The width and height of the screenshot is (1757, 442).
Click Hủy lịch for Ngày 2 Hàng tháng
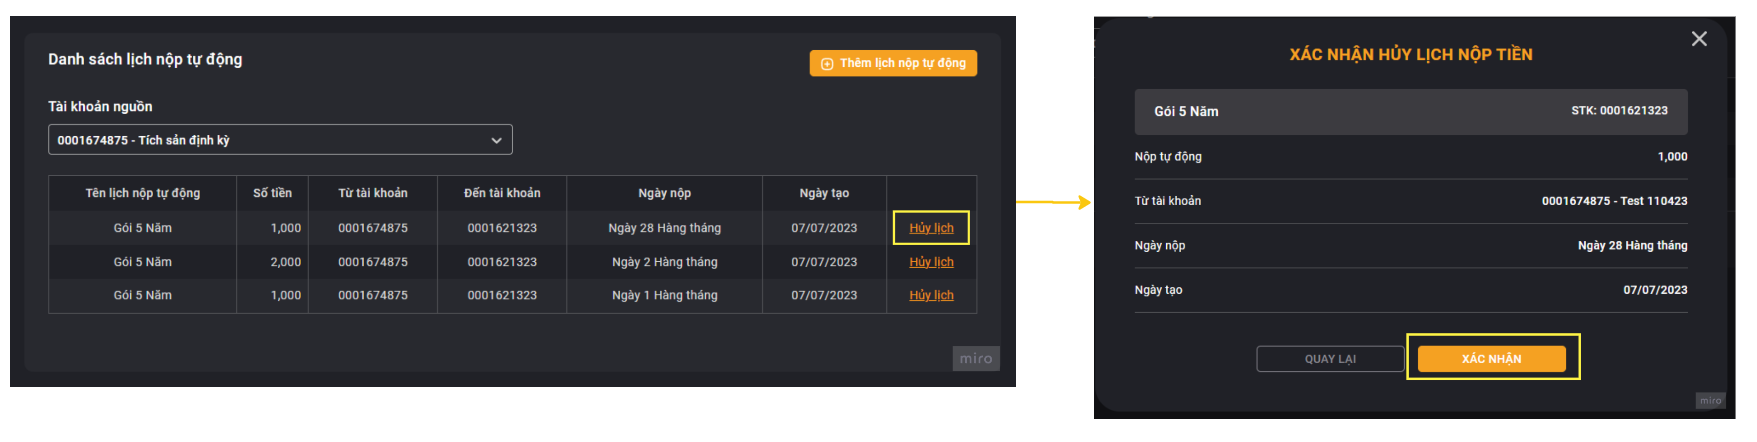(931, 262)
